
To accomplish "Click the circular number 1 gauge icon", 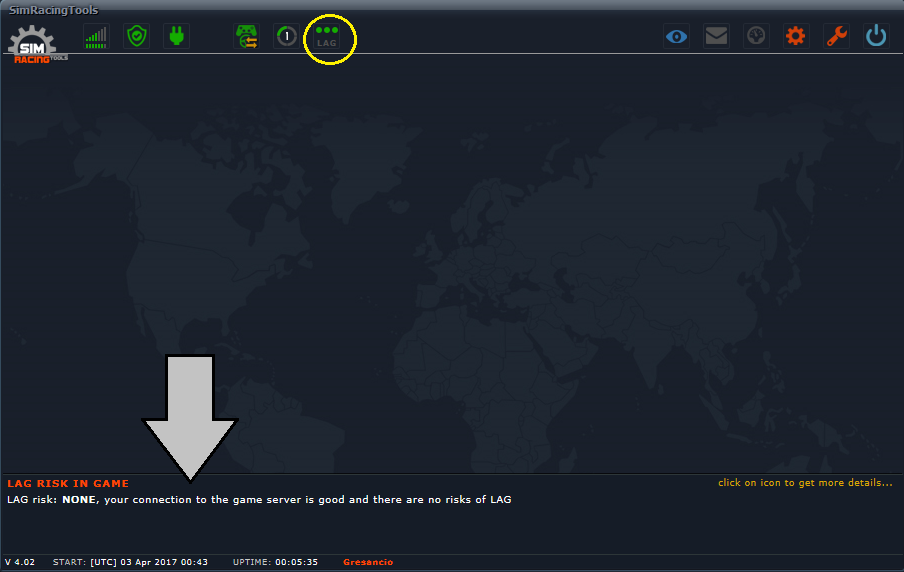I will (x=287, y=36).
